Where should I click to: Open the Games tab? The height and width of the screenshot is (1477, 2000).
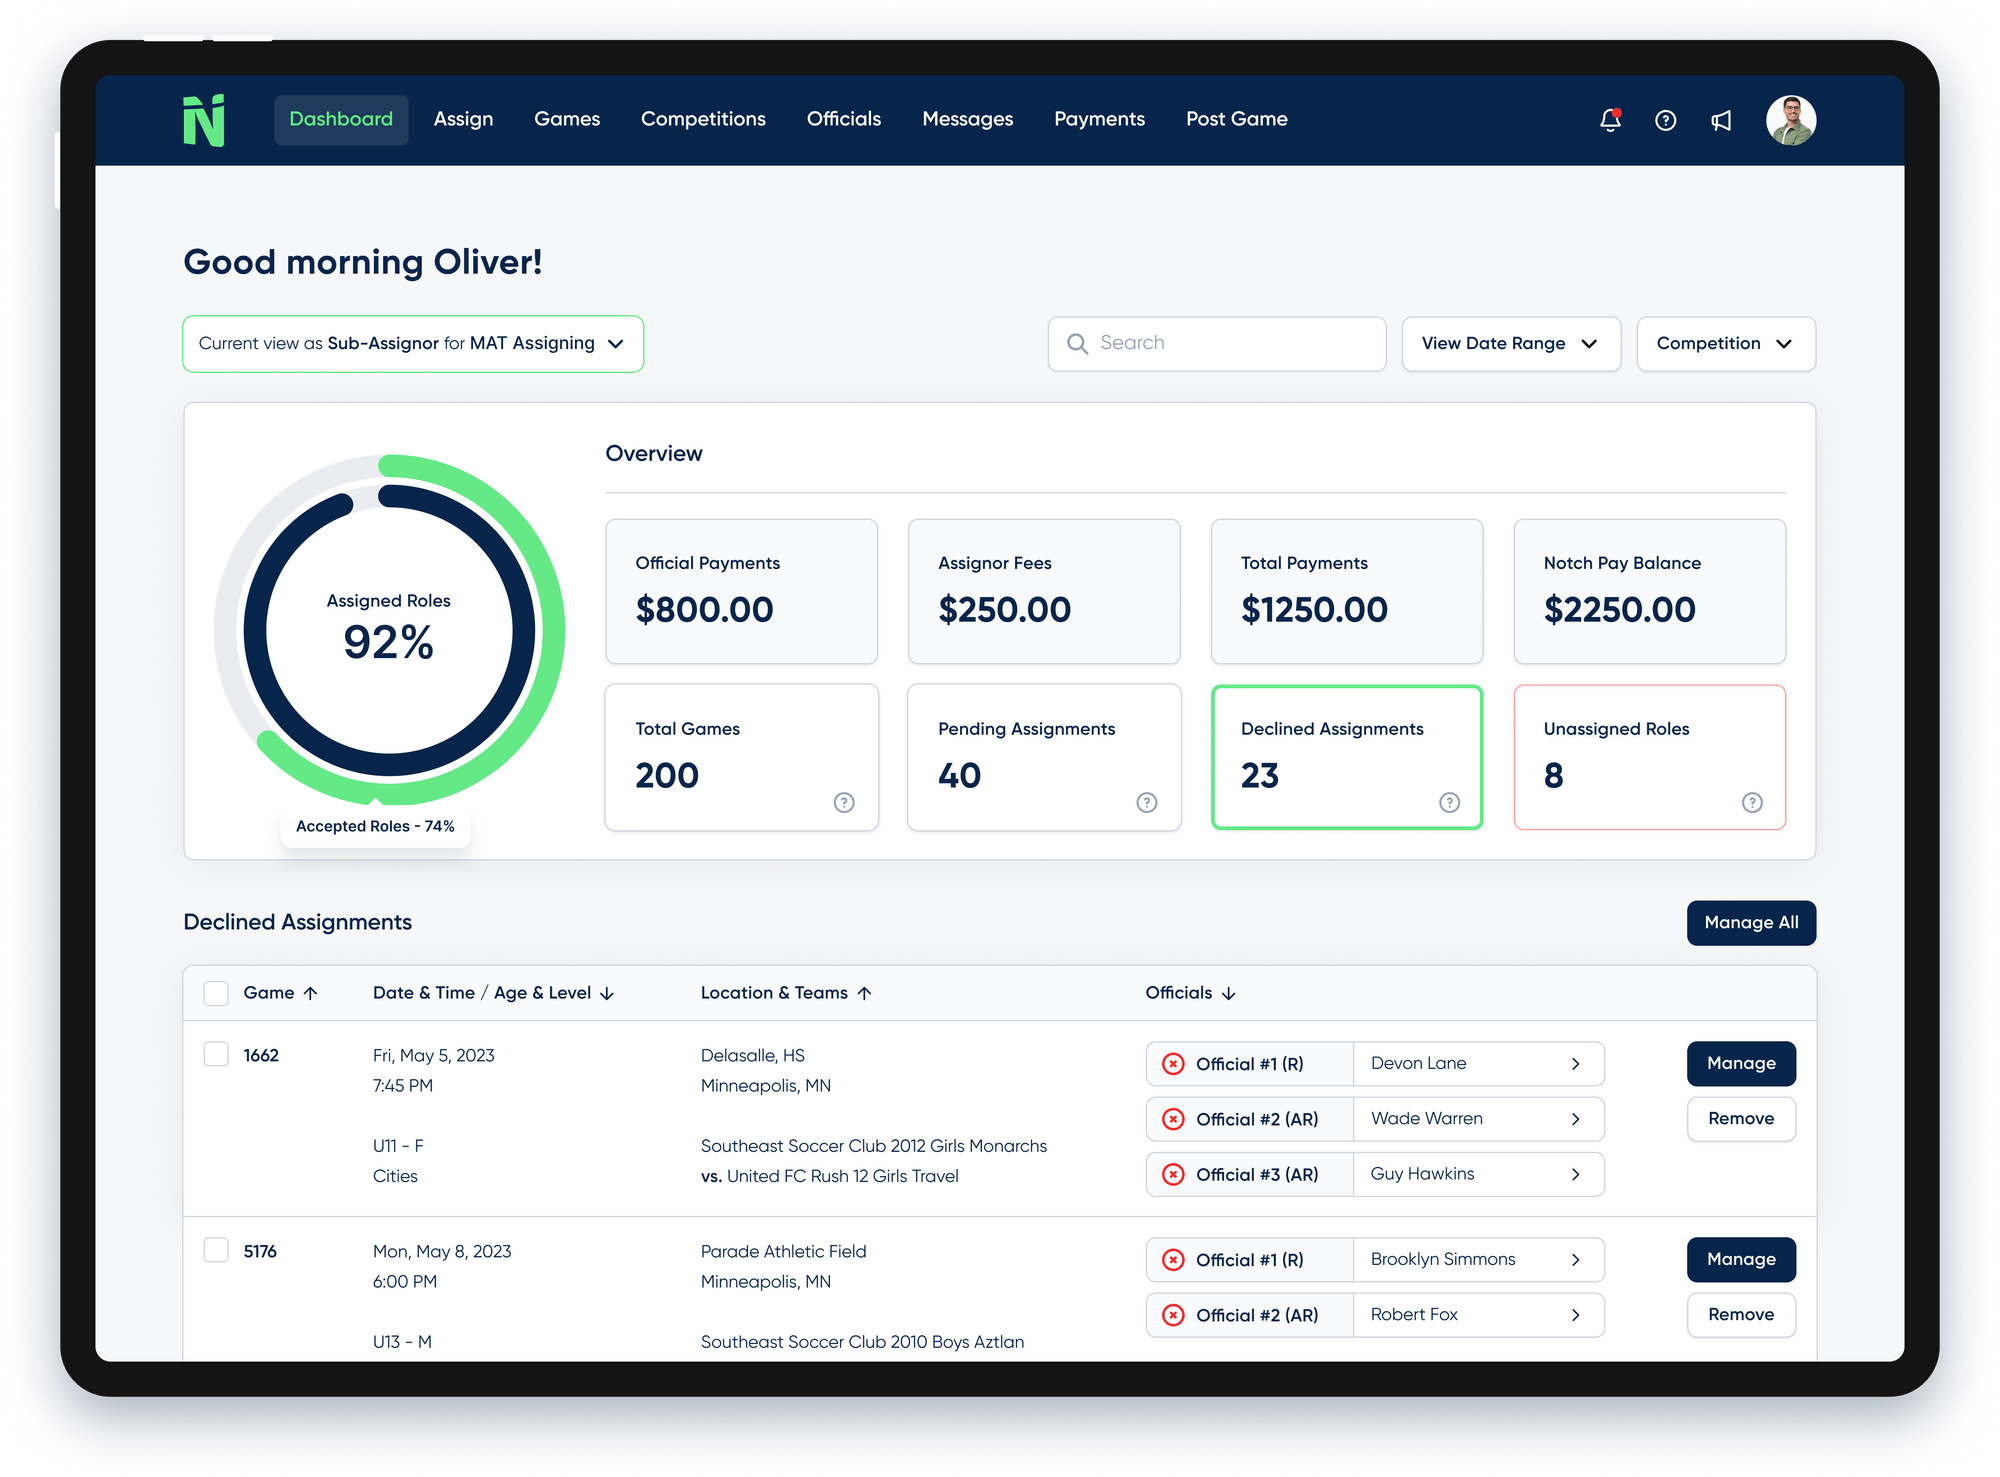(x=567, y=119)
